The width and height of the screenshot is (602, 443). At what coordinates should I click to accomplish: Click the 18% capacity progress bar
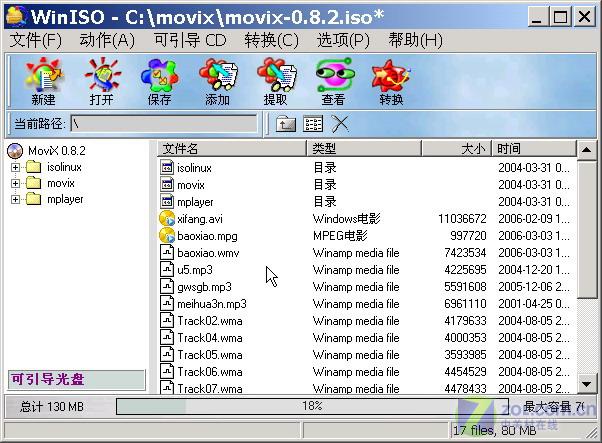coord(312,406)
